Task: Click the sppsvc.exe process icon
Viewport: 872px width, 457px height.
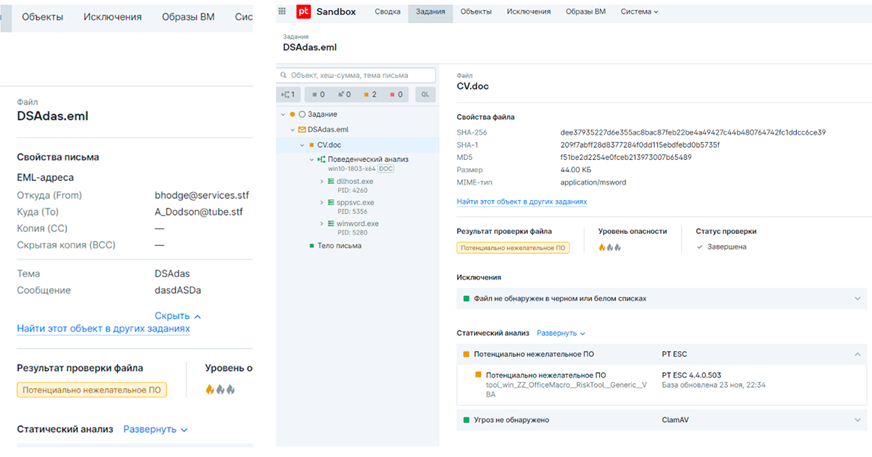Action: pyautogui.click(x=331, y=202)
